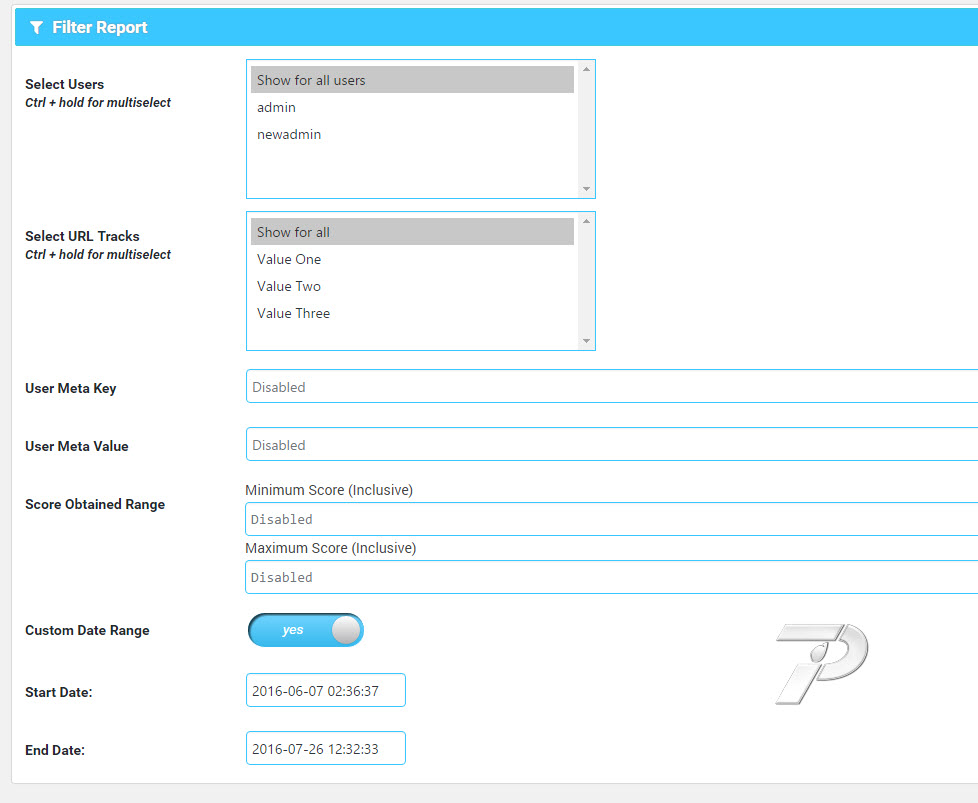The height and width of the screenshot is (803, 978).
Task: Select 'Show for all' in URL Tracks
Action: [x=412, y=232]
